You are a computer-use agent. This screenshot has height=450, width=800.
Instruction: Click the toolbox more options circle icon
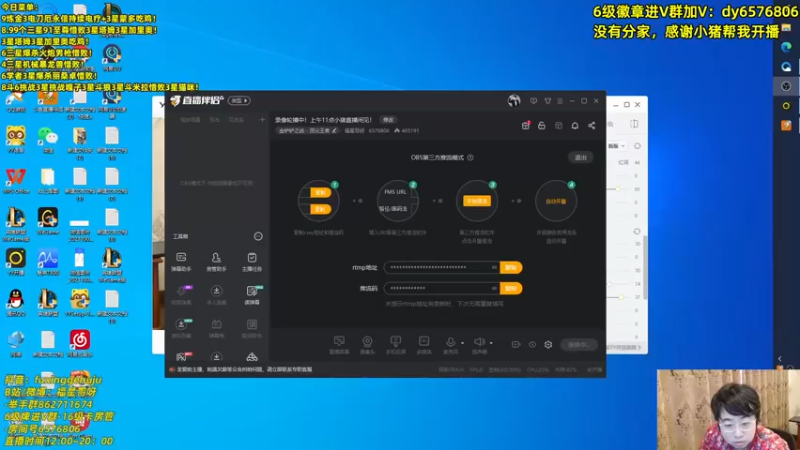(258, 236)
